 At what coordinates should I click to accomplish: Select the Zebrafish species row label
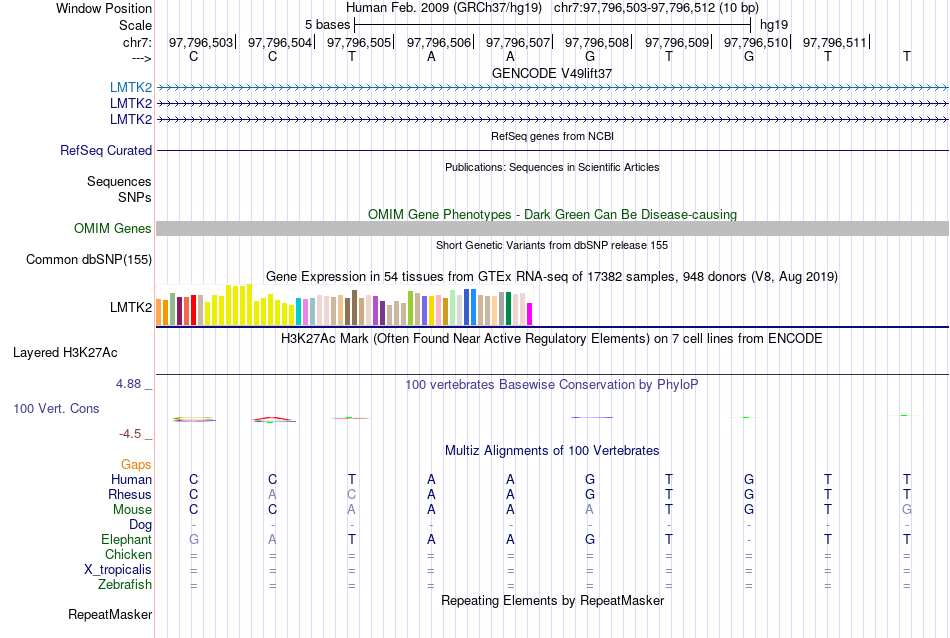125,585
